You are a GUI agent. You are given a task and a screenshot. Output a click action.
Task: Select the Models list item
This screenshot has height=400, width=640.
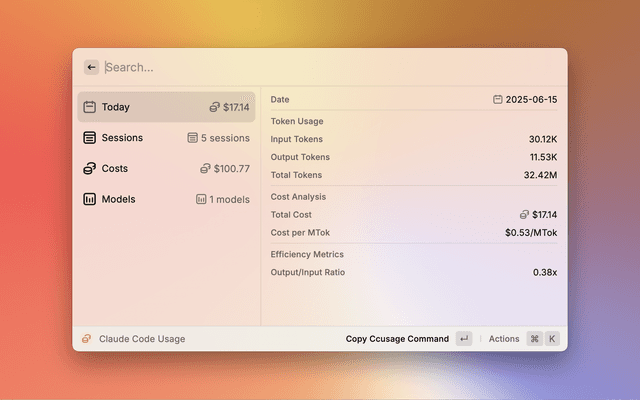(166, 199)
